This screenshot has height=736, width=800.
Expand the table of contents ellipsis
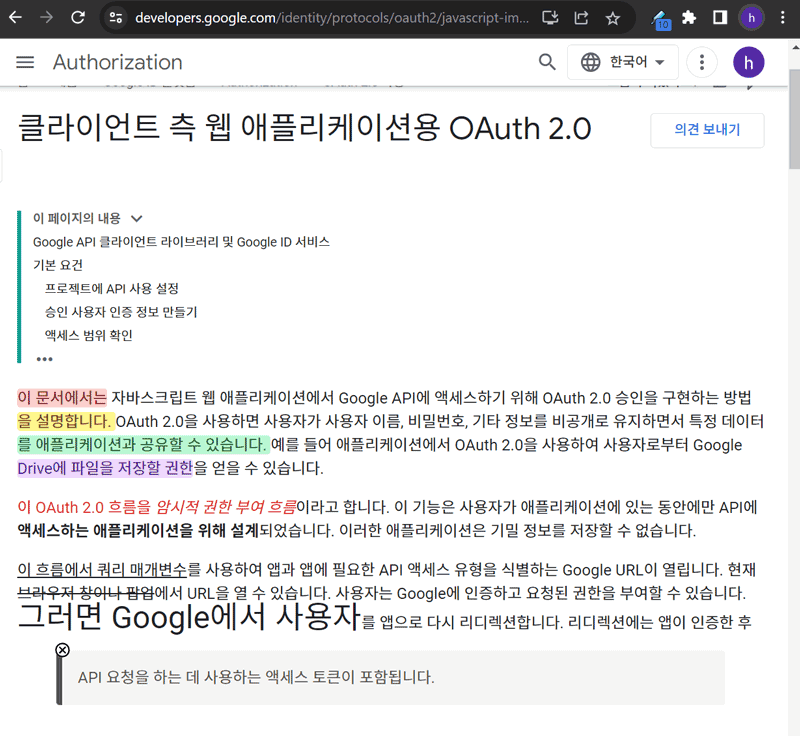44,359
